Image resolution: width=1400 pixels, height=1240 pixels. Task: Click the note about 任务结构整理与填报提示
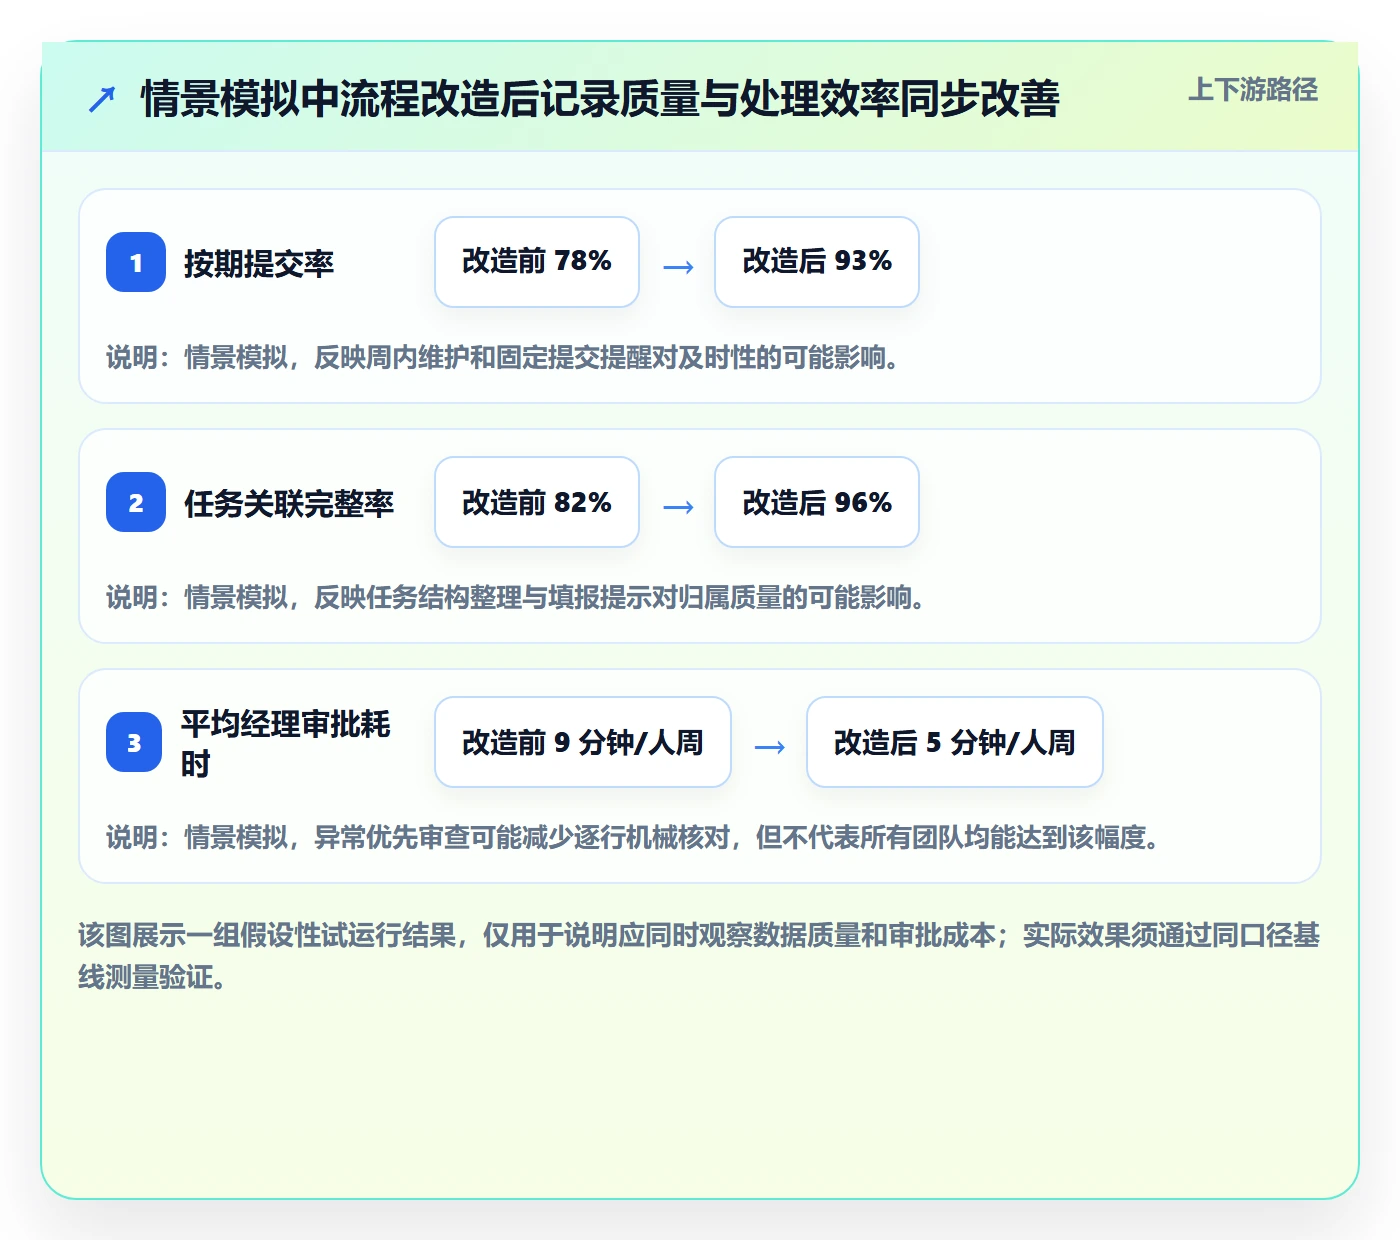[516, 597]
